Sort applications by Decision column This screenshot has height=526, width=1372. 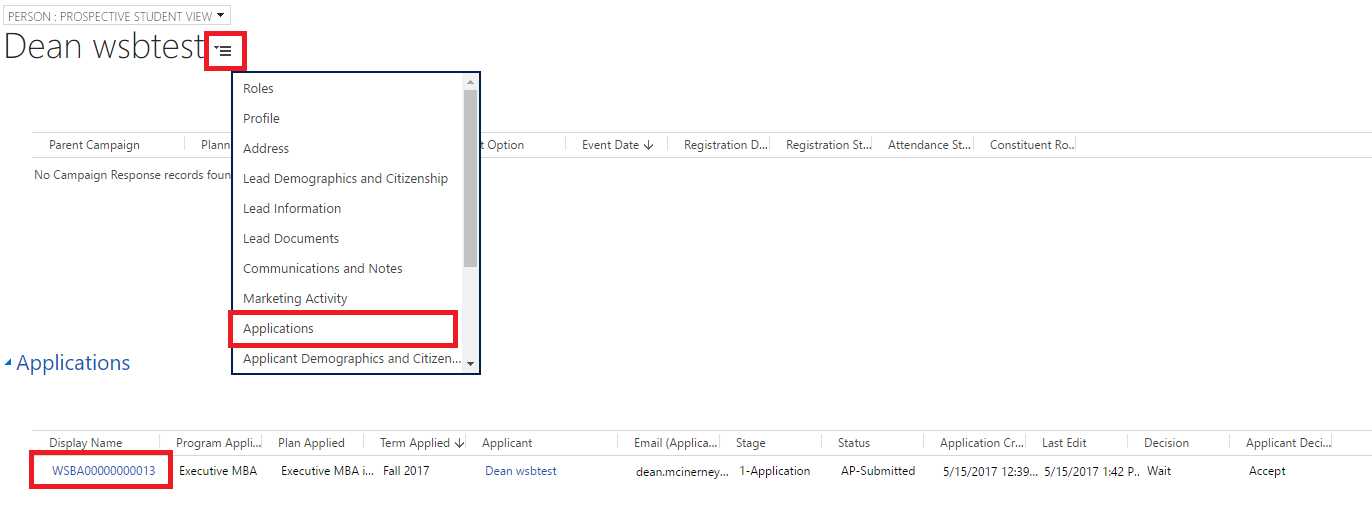1166,443
